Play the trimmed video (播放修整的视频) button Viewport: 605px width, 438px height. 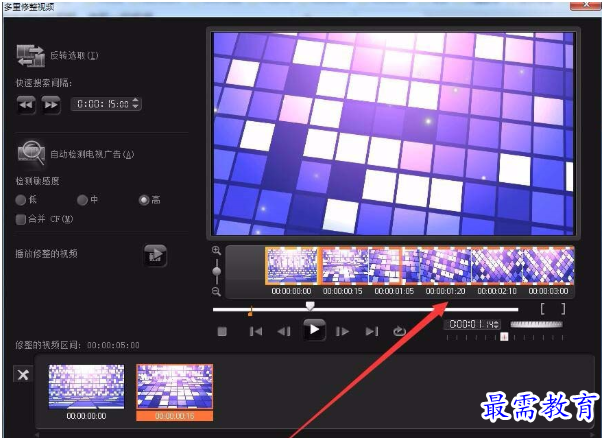(x=155, y=255)
